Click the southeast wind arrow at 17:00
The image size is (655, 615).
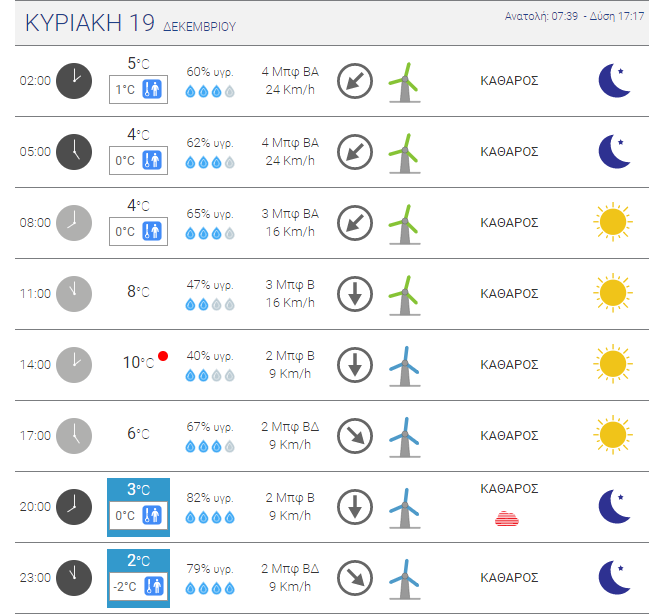pos(355,436)
